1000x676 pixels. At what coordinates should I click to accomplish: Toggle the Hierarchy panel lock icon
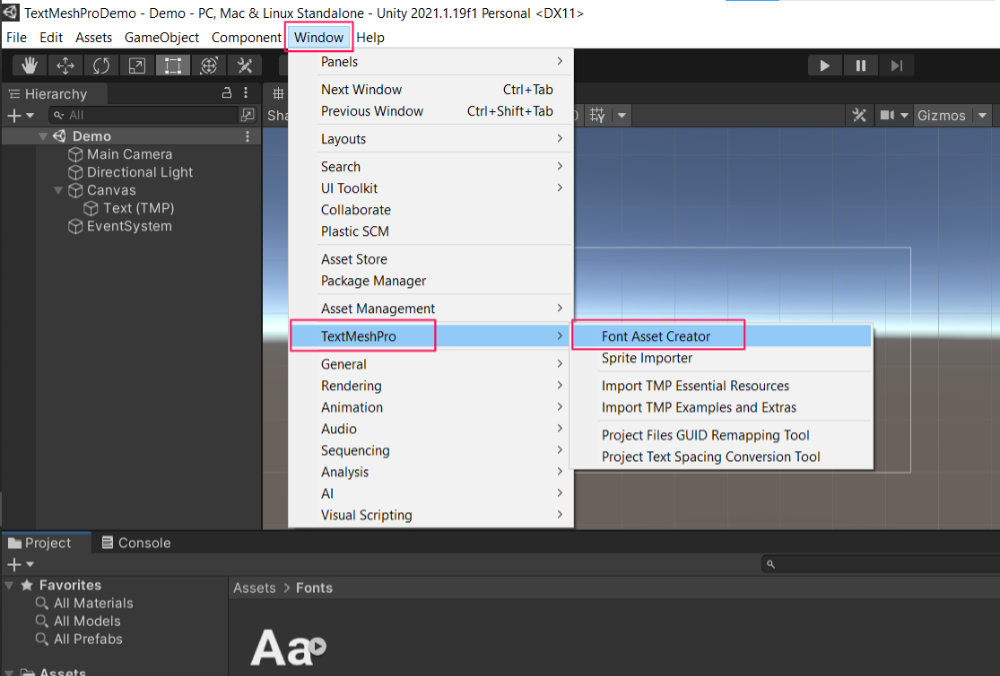[x=226, y=93]
